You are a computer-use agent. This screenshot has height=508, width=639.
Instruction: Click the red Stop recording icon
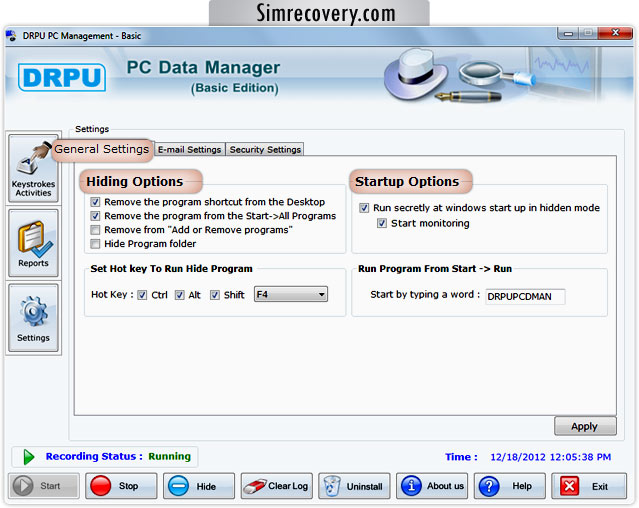pyautogui.click(x=100, y=486)
